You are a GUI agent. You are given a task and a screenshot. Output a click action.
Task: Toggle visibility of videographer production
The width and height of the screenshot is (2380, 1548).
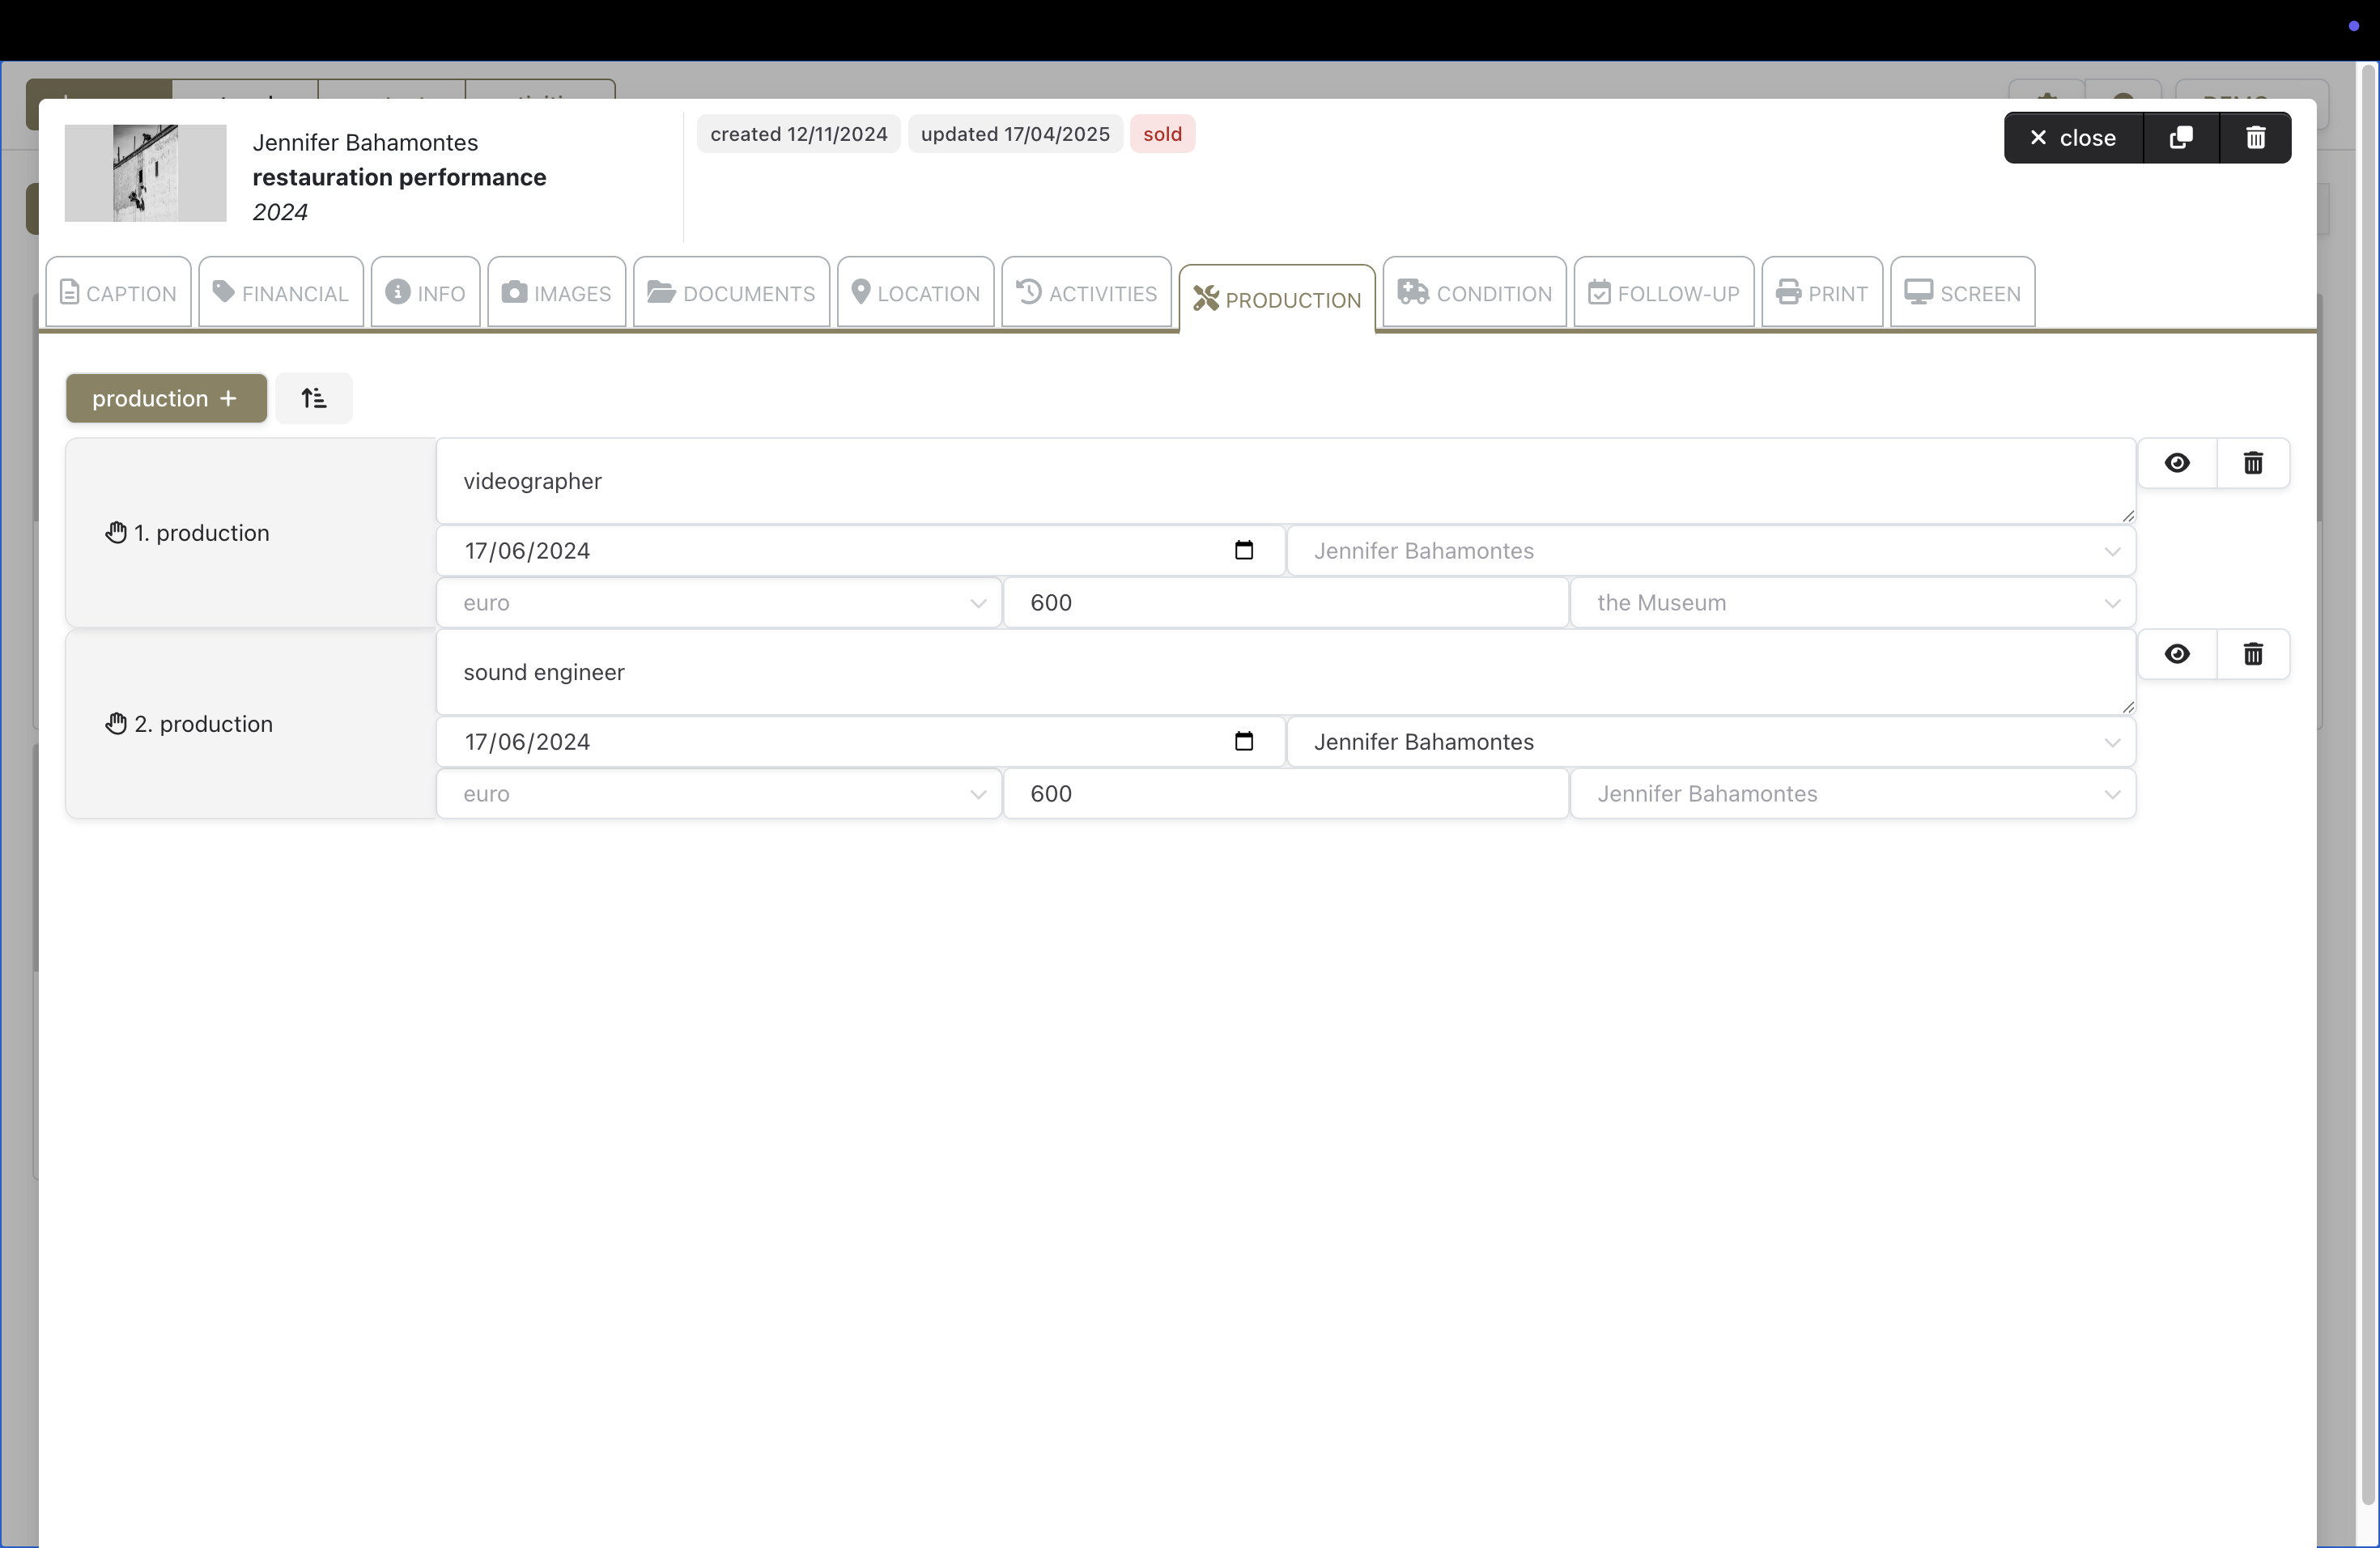(x=2177, y=463)
